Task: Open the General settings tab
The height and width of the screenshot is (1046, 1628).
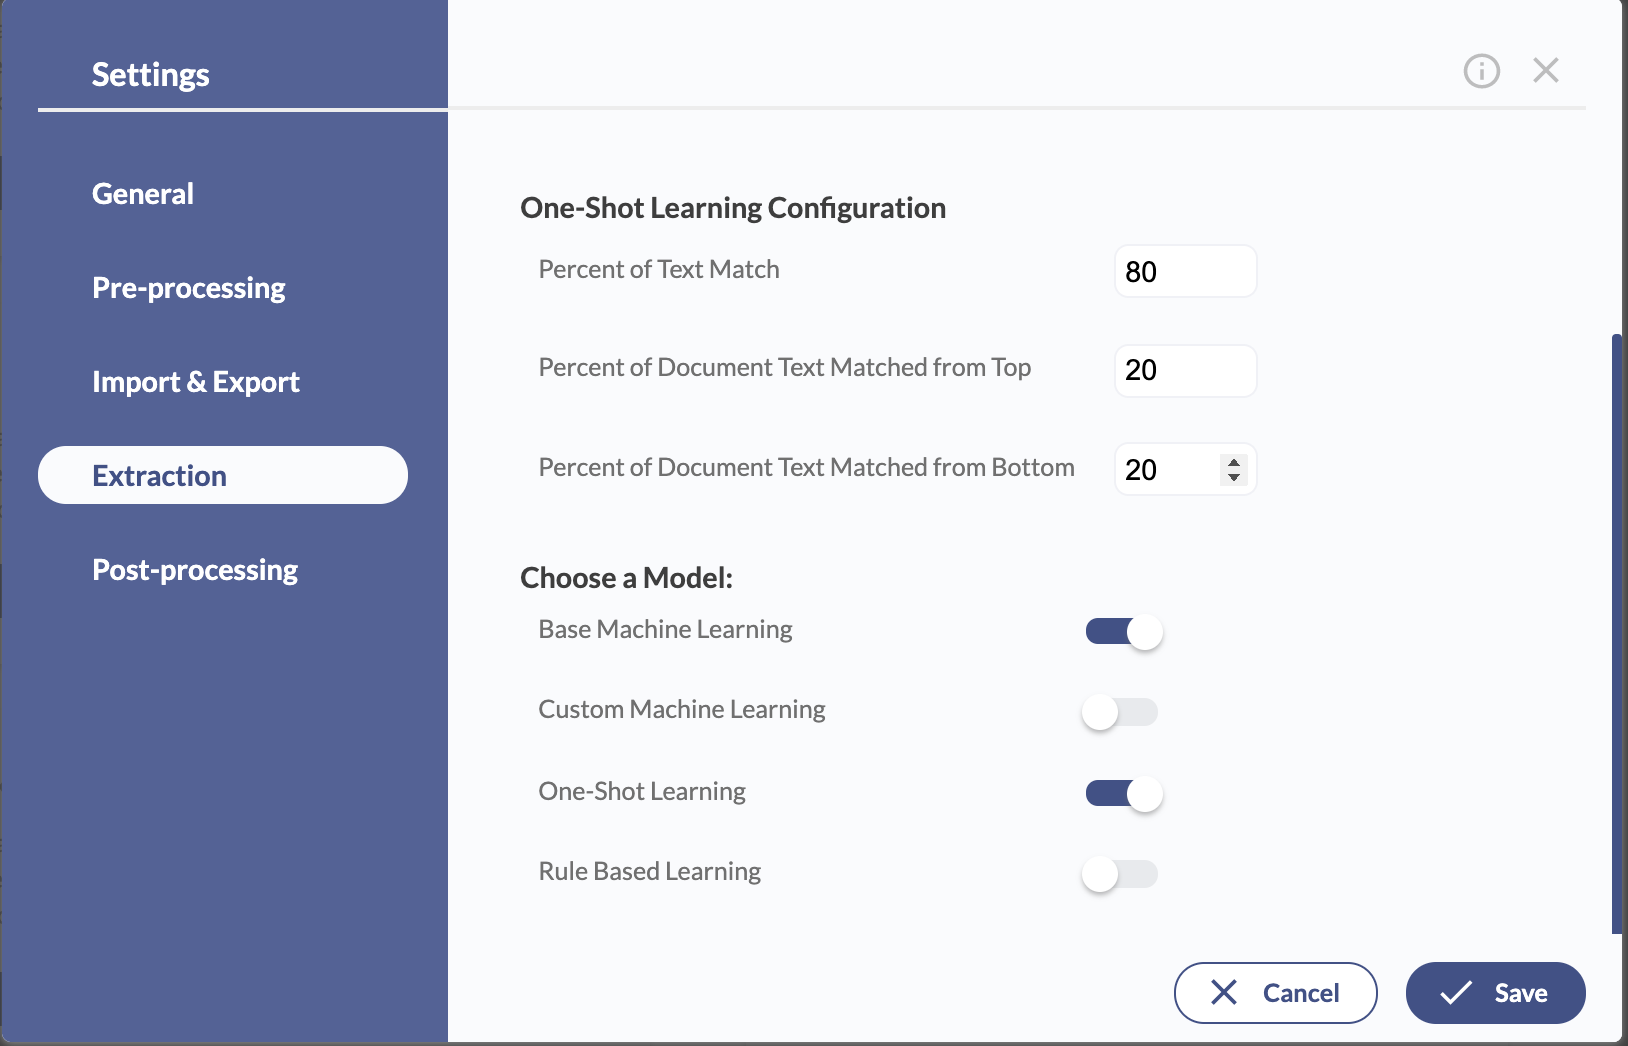Action: (143, 194)
